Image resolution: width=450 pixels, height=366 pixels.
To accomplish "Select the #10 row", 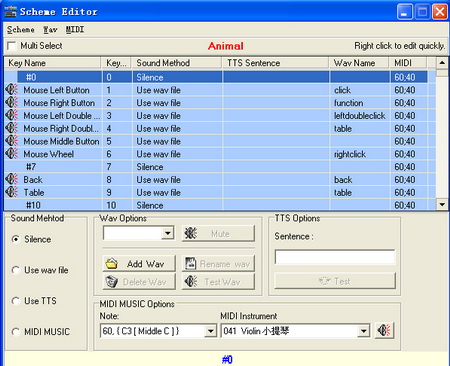I will (x=220, y=205).
